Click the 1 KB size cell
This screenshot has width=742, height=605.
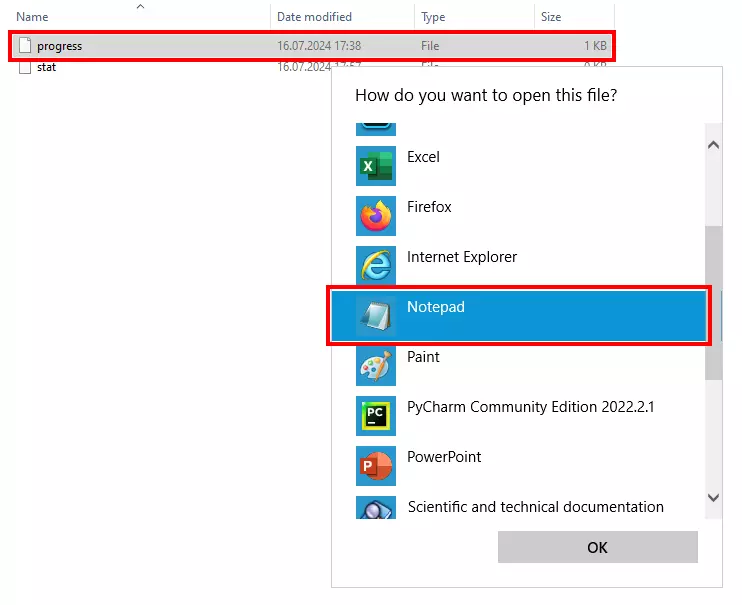(595, 46)
